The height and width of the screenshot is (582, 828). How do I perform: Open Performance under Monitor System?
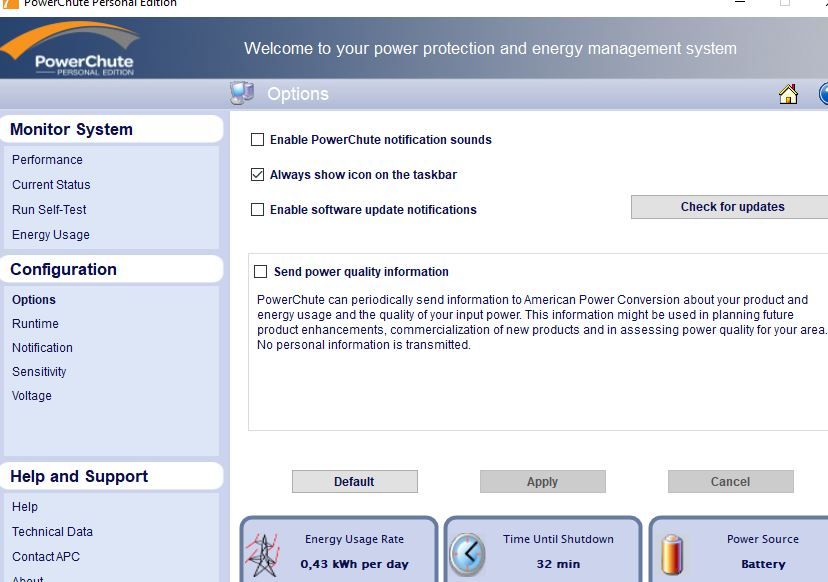pos(47,159)
